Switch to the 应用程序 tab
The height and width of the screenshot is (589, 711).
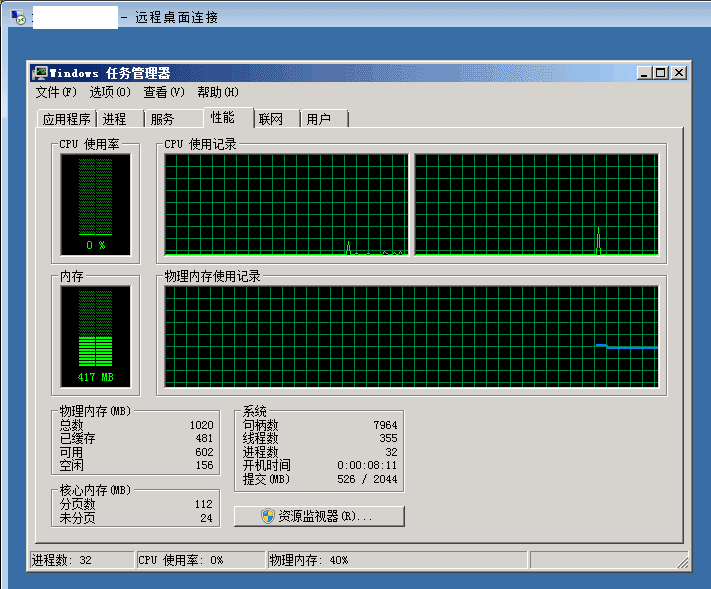(66, 119)
